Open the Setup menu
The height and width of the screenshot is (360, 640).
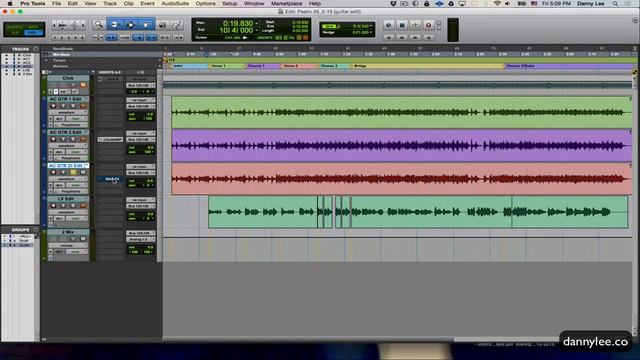tap(230, 4)
